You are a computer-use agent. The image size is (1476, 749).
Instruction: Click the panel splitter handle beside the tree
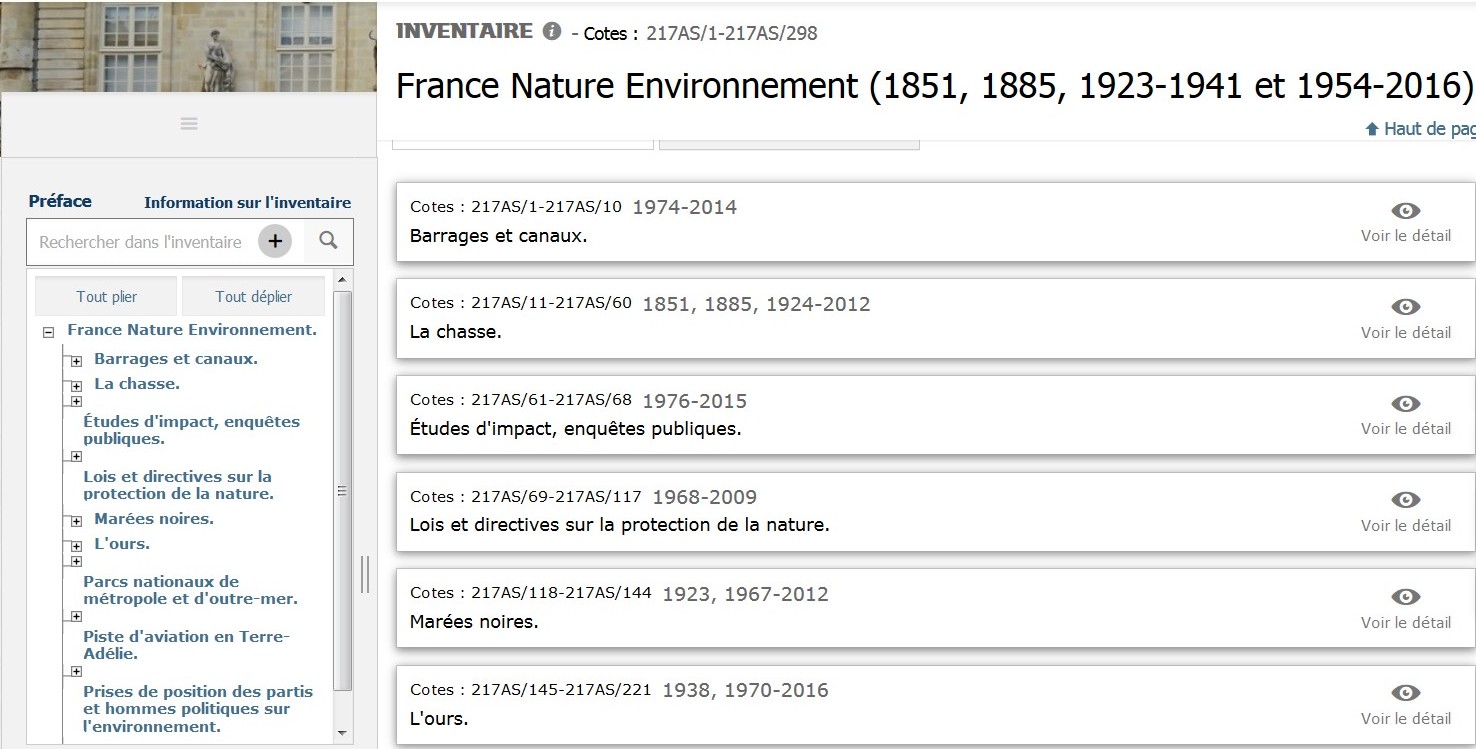(x=365, y=574)
